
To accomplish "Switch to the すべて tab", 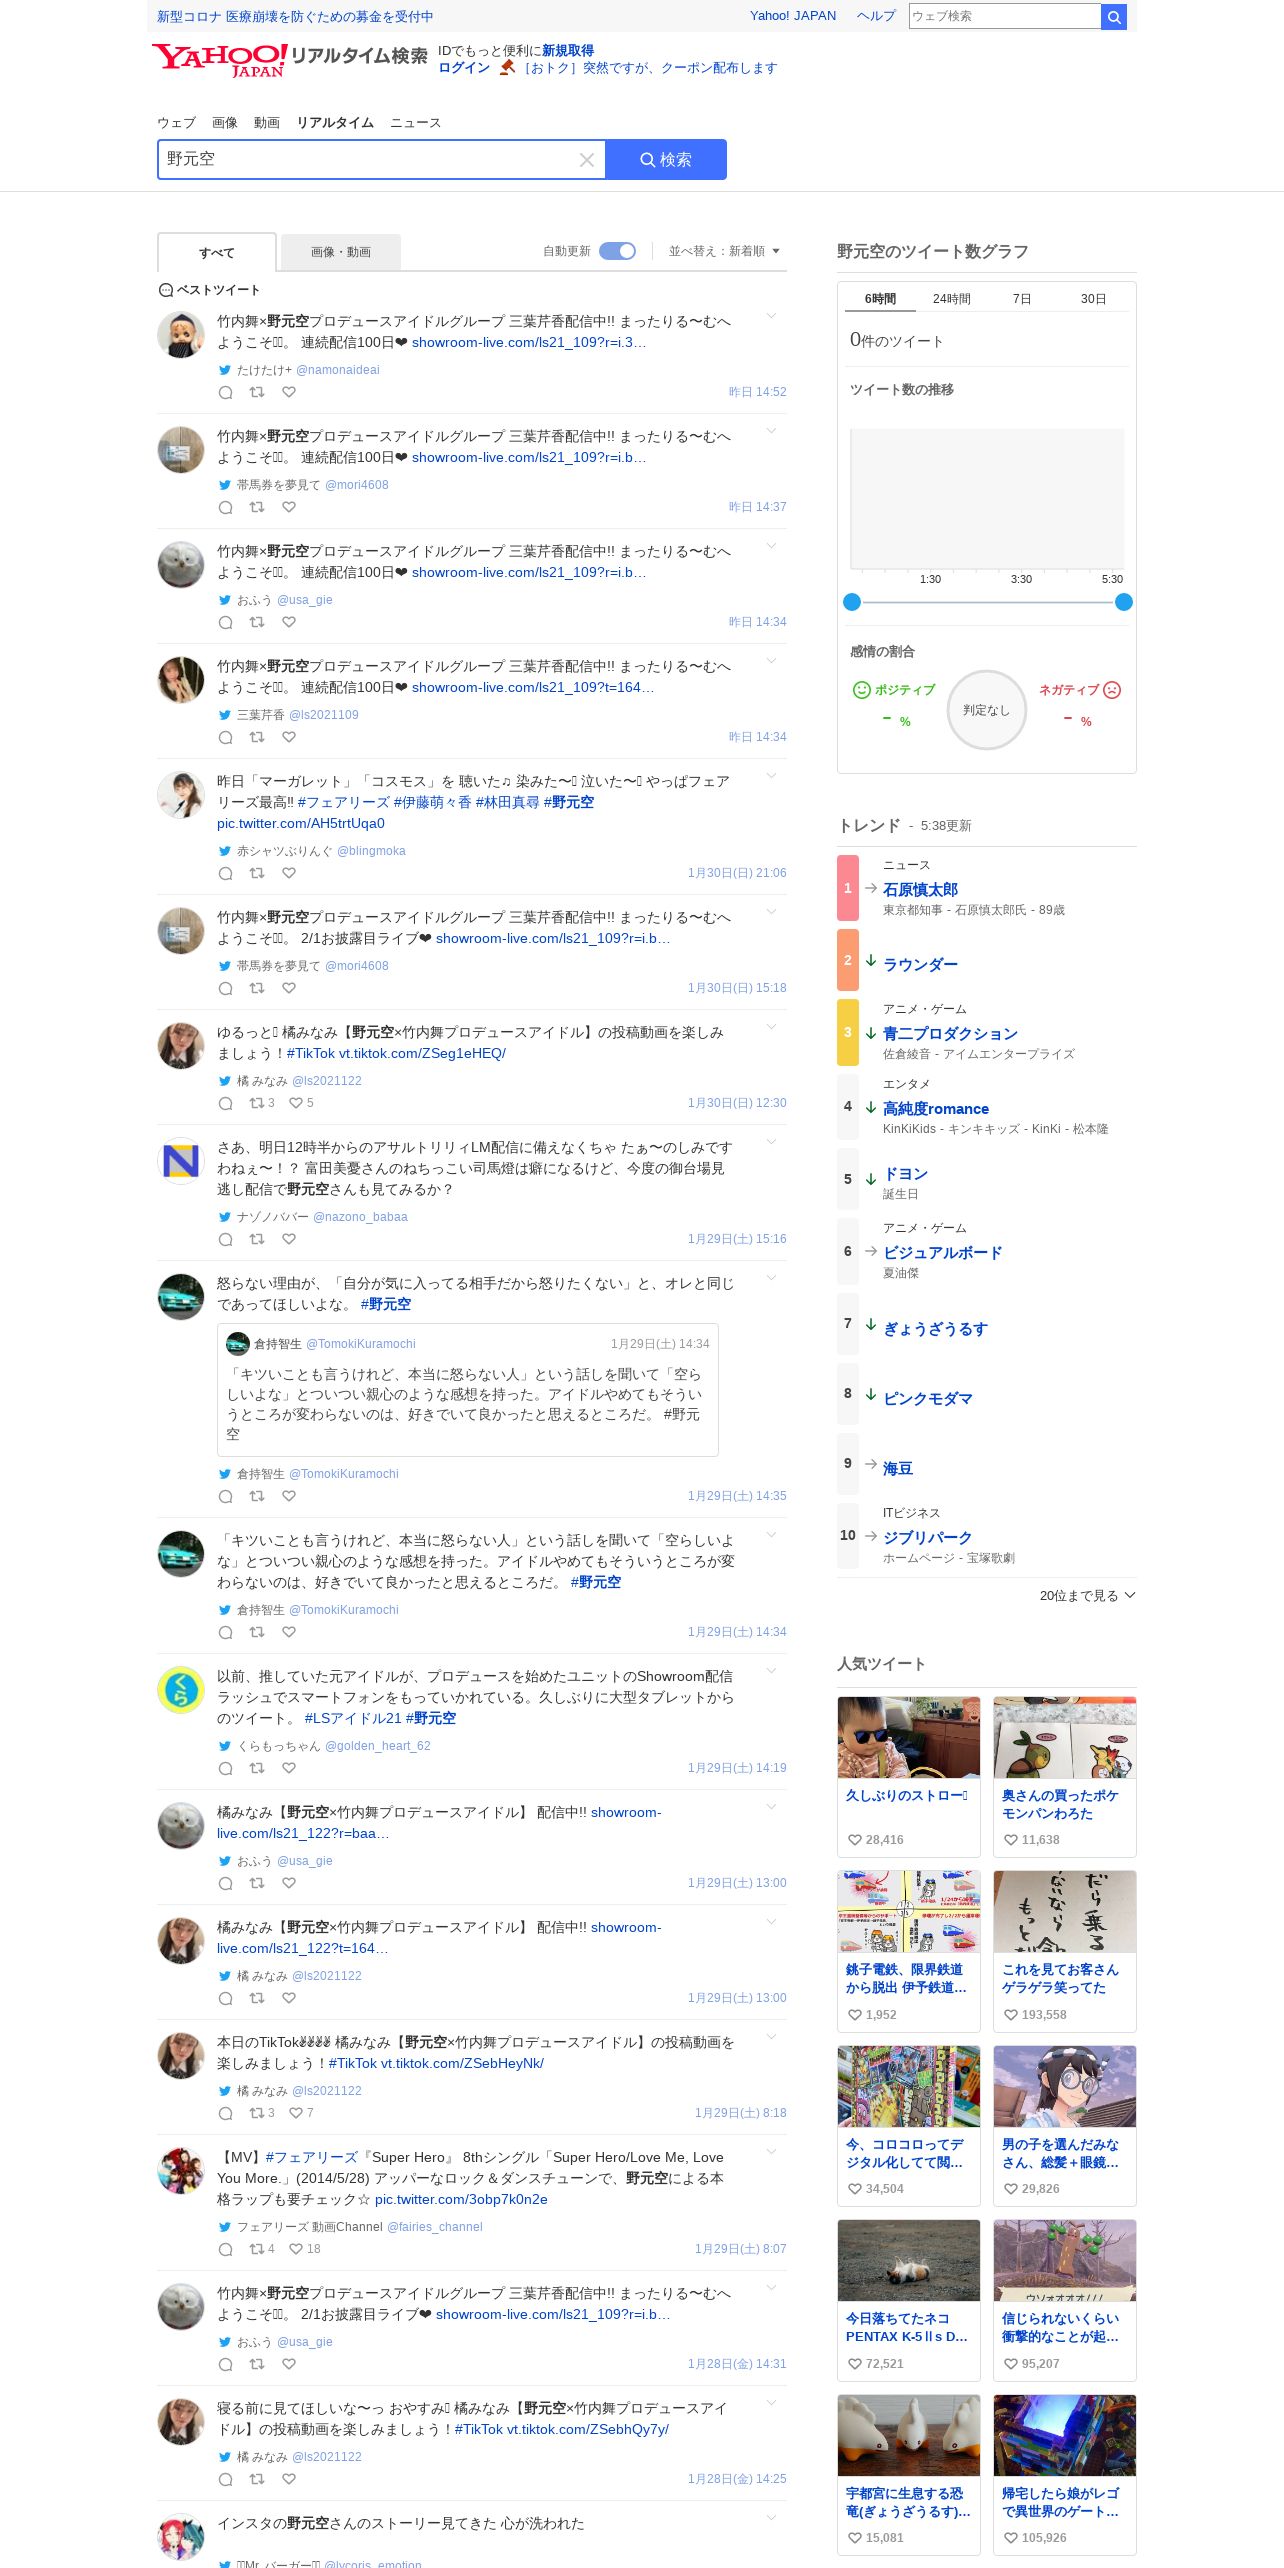I will [217, 253].
